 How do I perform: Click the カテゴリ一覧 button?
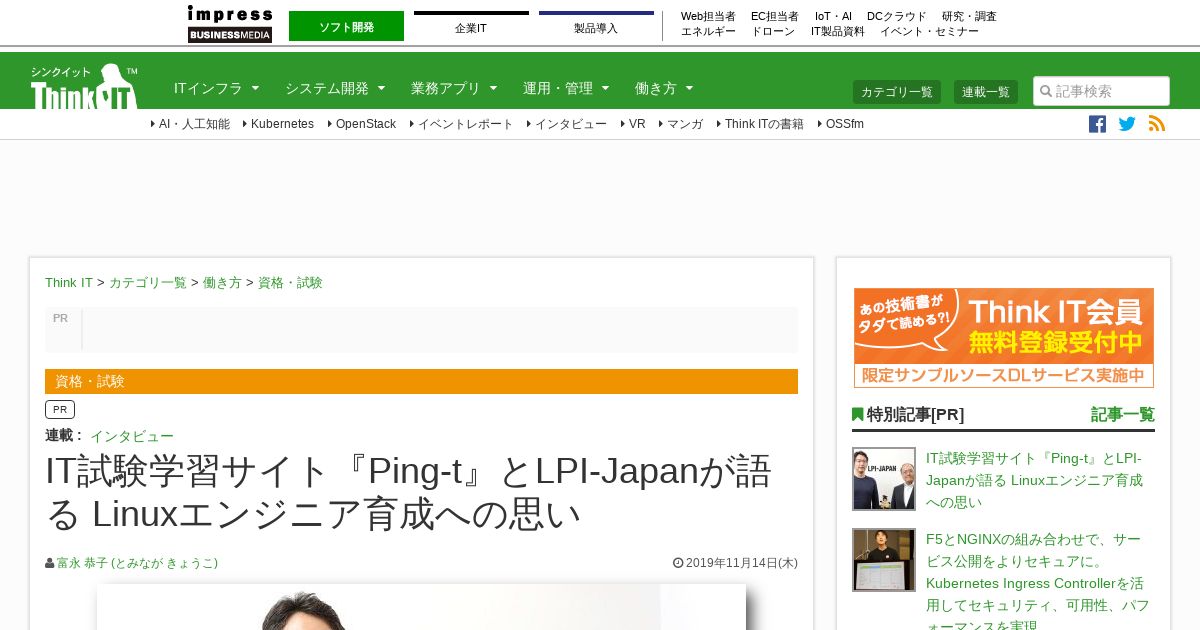pyautogui.click(x=897, y=92)
